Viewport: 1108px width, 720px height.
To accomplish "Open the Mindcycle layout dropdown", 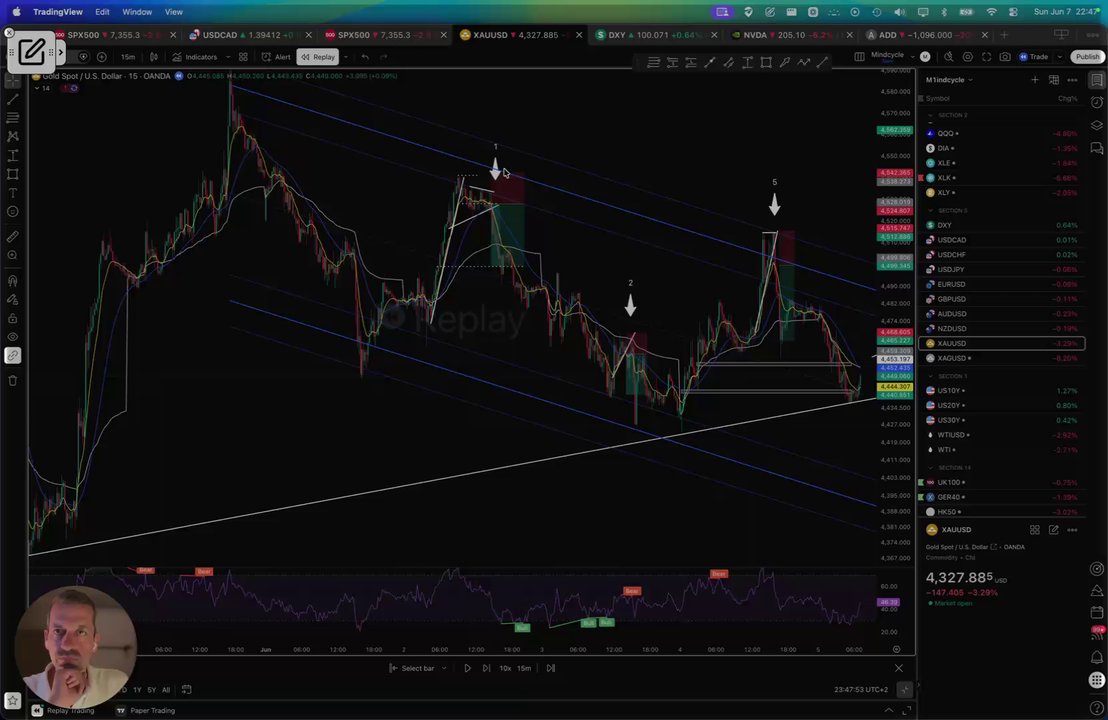I will [891, 57].
